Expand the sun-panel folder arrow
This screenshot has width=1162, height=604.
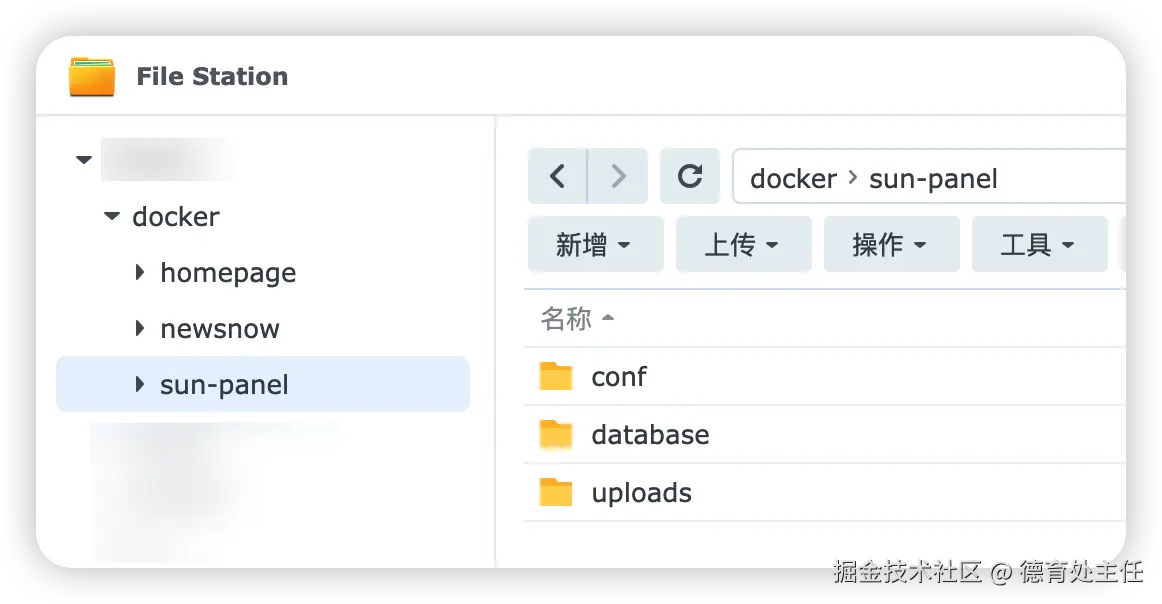140,384
